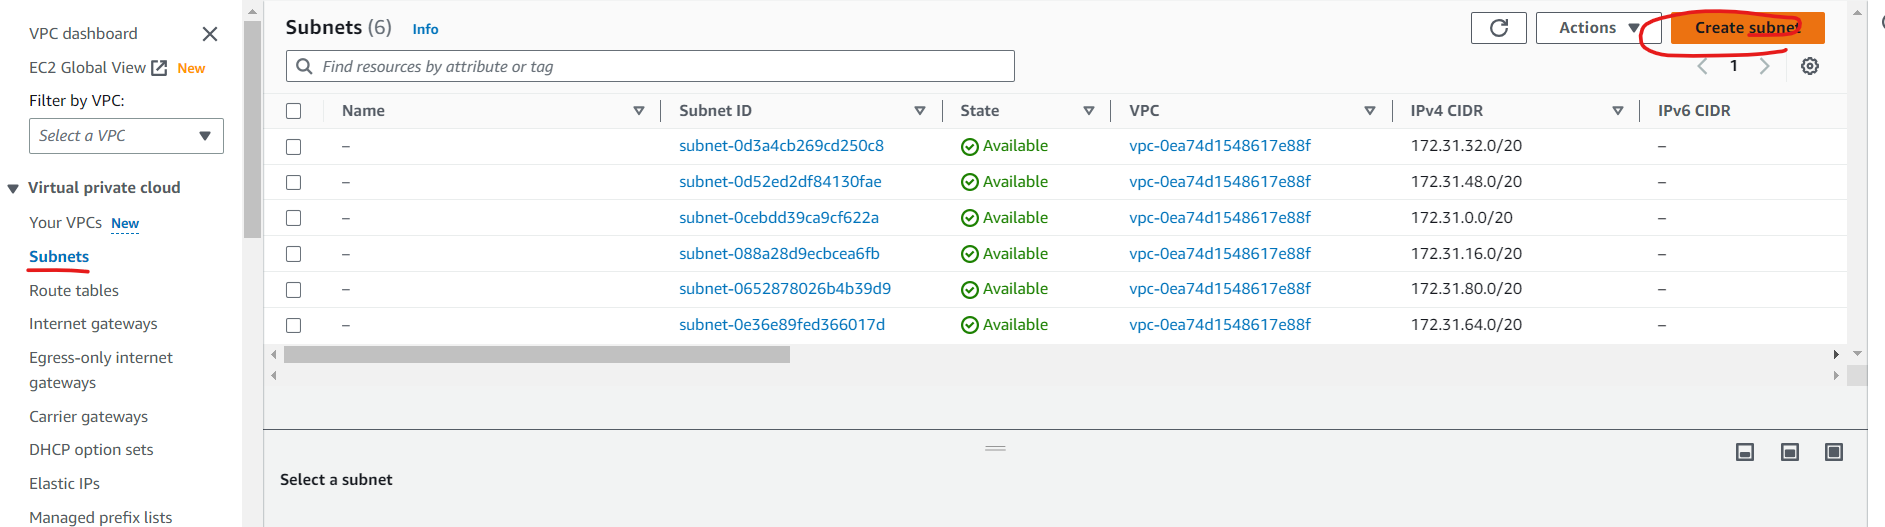
Task: Click the 172.31.48.0/20 CIDR cell
Action: click(x=1466, y=182)
